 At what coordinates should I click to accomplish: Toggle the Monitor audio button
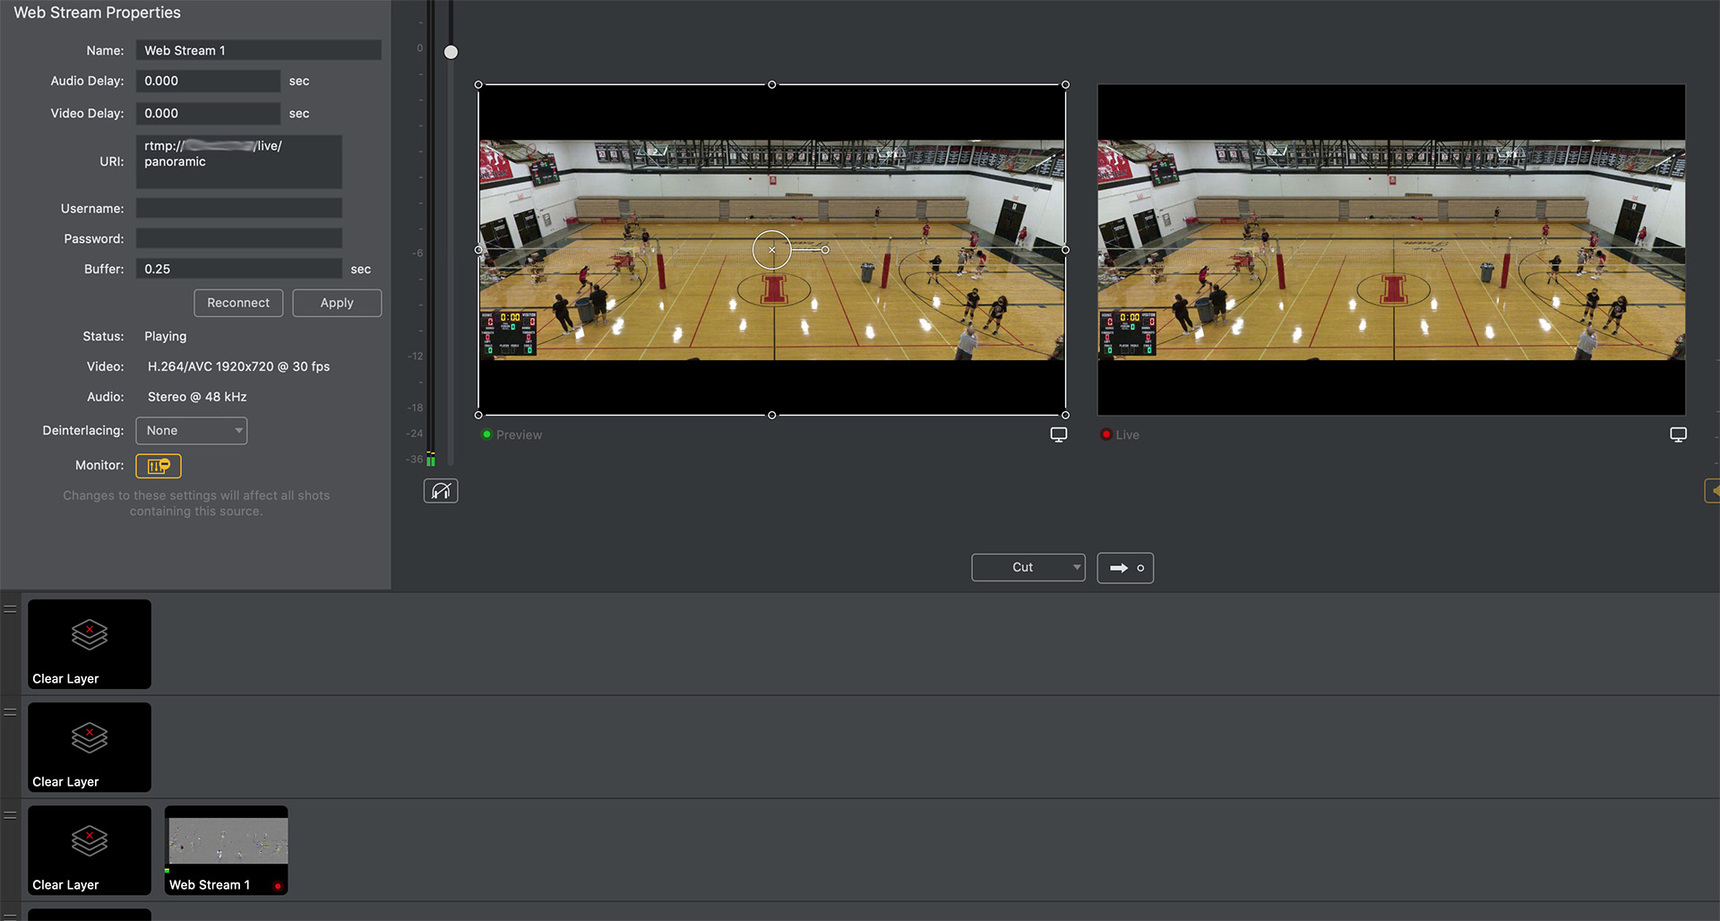[159, 466]
